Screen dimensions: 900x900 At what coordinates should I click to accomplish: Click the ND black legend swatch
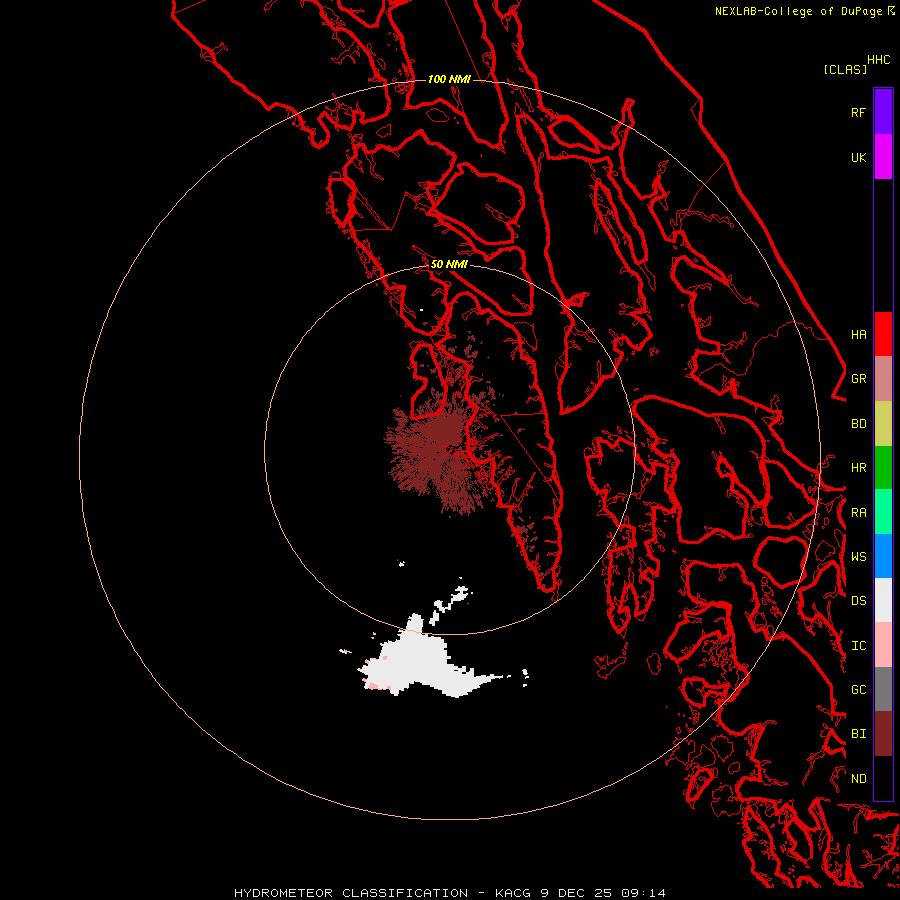pyautogui.click(x=883, y=778)
